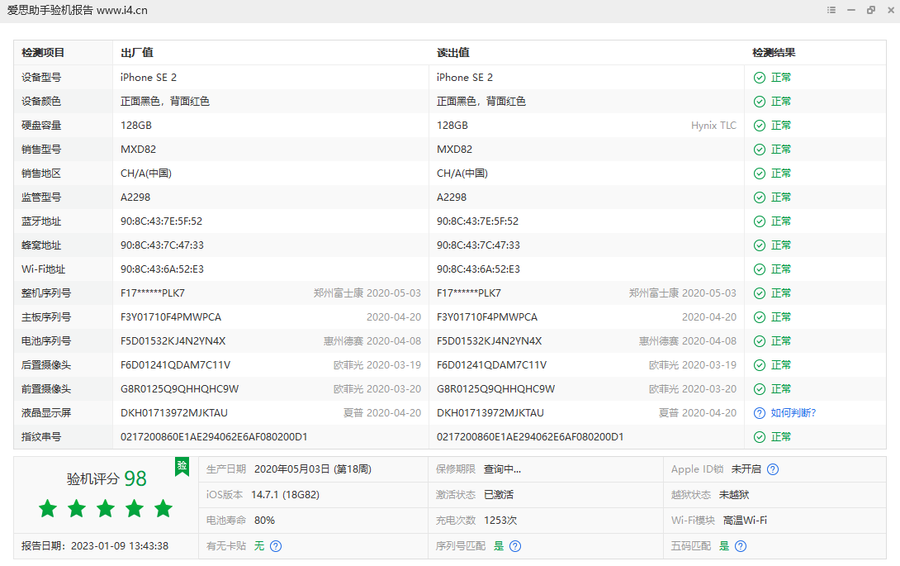Click the green 验 ribbon badge
This screenshot has height=566, width=900.
(x=182, y=467)
